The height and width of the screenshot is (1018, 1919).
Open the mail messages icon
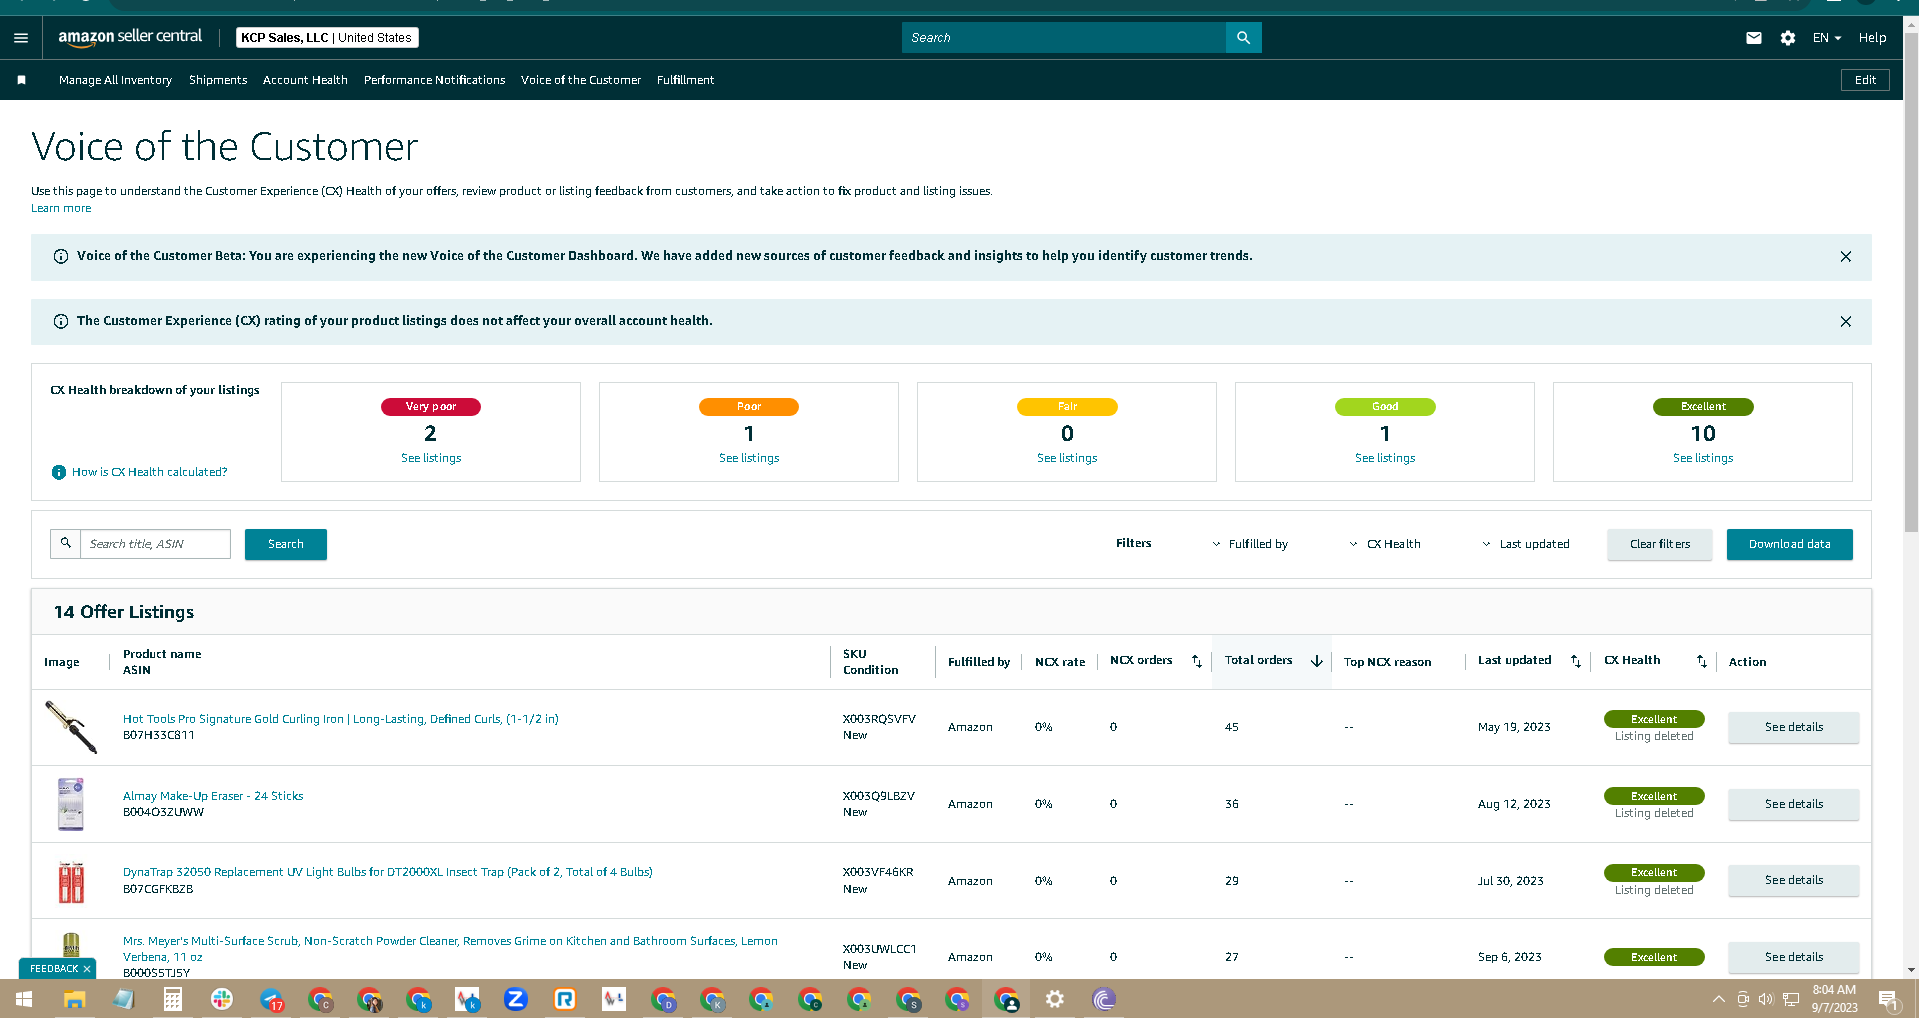1754,38
